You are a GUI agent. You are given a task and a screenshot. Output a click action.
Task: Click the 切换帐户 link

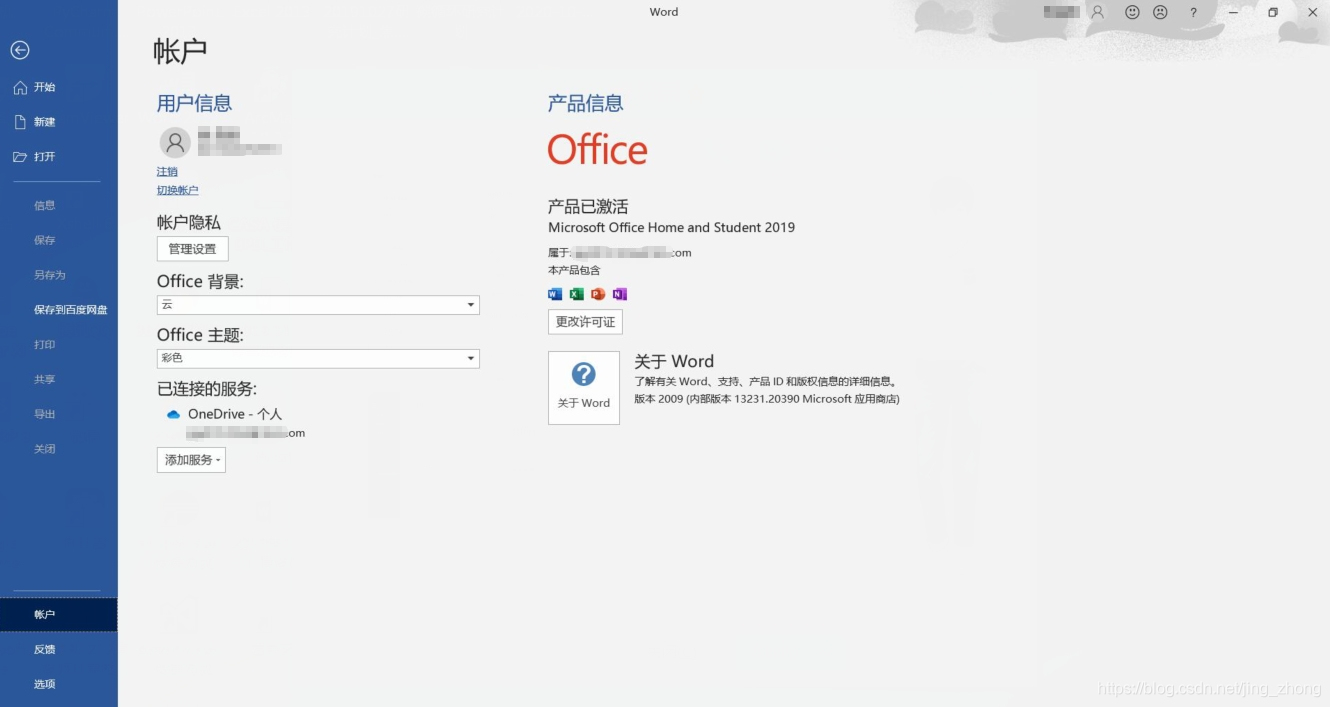178,190
